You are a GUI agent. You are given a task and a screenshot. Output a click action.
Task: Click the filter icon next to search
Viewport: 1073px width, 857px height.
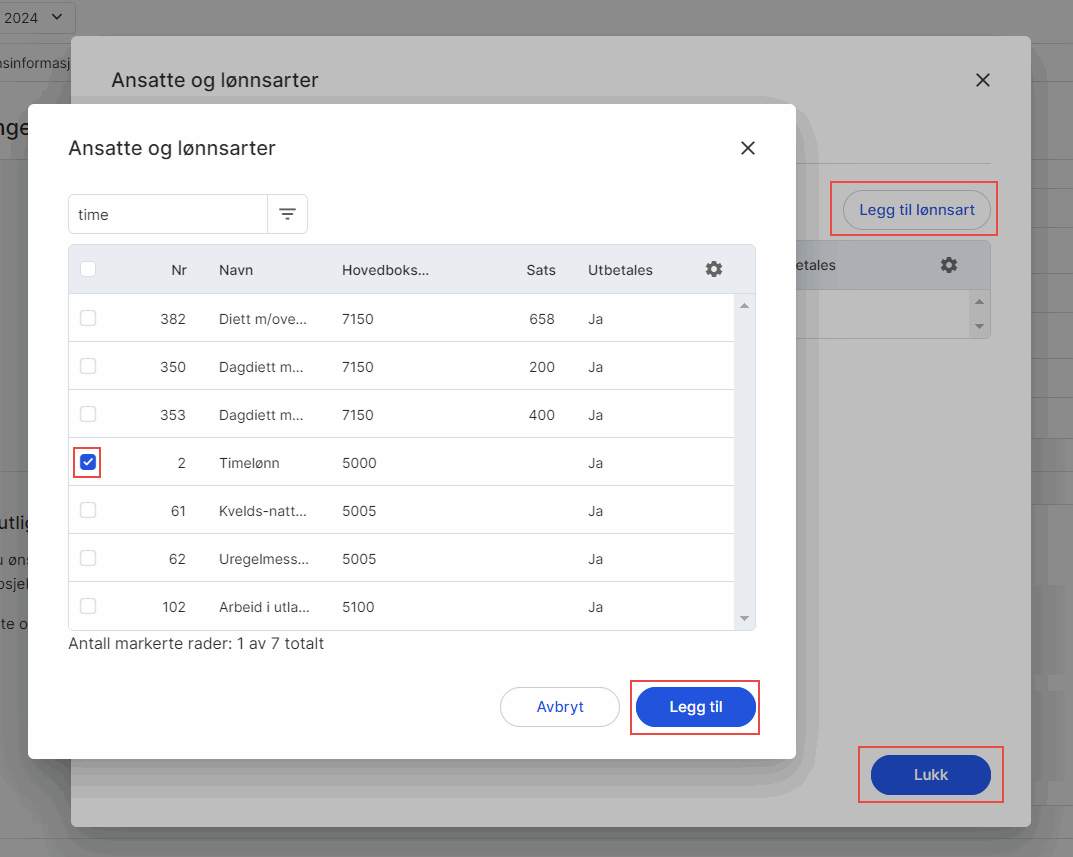(287, 214)
